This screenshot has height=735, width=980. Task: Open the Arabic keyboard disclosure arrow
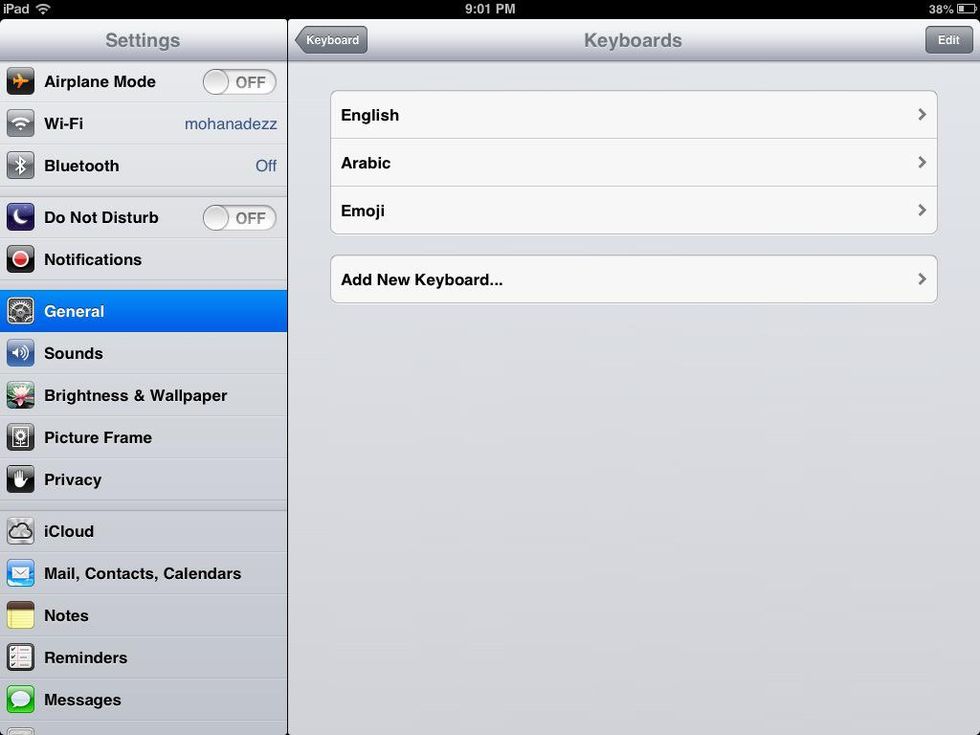pyautogui.click(x=921, y=163)
